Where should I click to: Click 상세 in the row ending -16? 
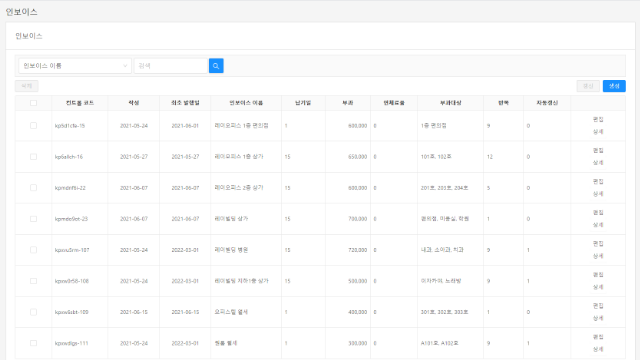598,163
